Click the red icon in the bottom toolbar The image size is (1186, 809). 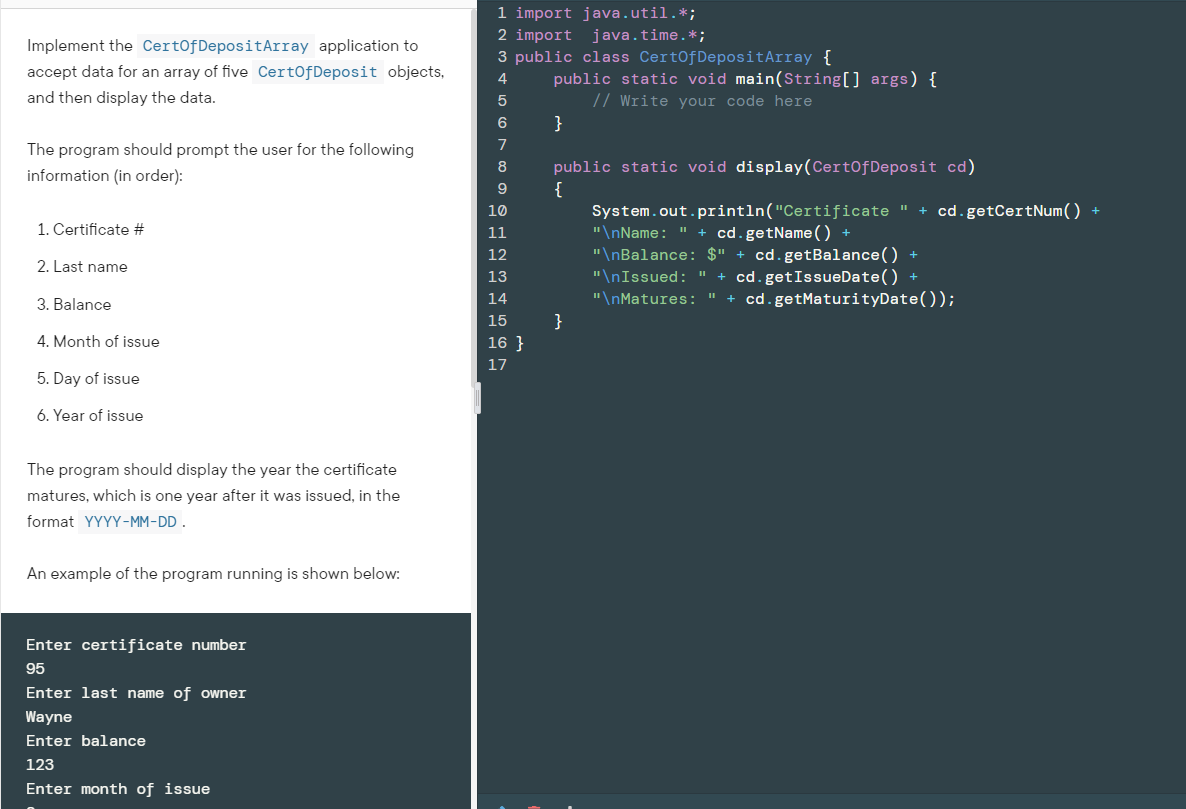point(533,805)
